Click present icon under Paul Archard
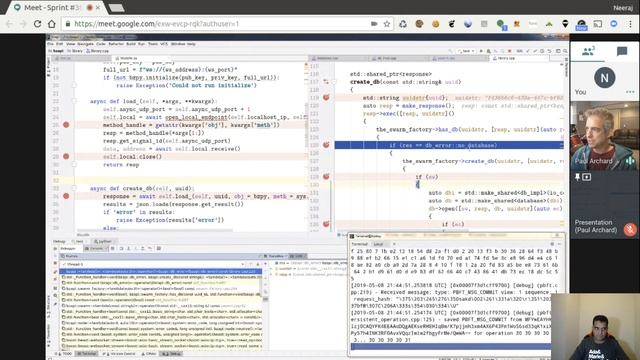Viewport: 640px width, 360px height. [587, 177]
